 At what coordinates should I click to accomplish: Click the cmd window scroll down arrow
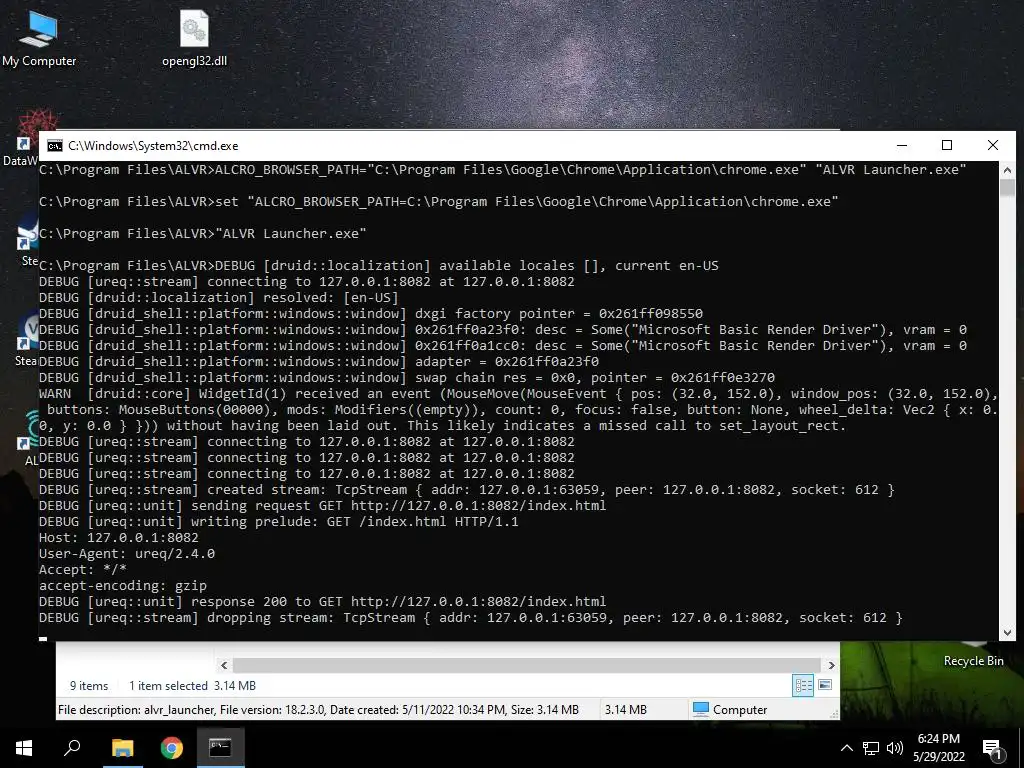1007,632
